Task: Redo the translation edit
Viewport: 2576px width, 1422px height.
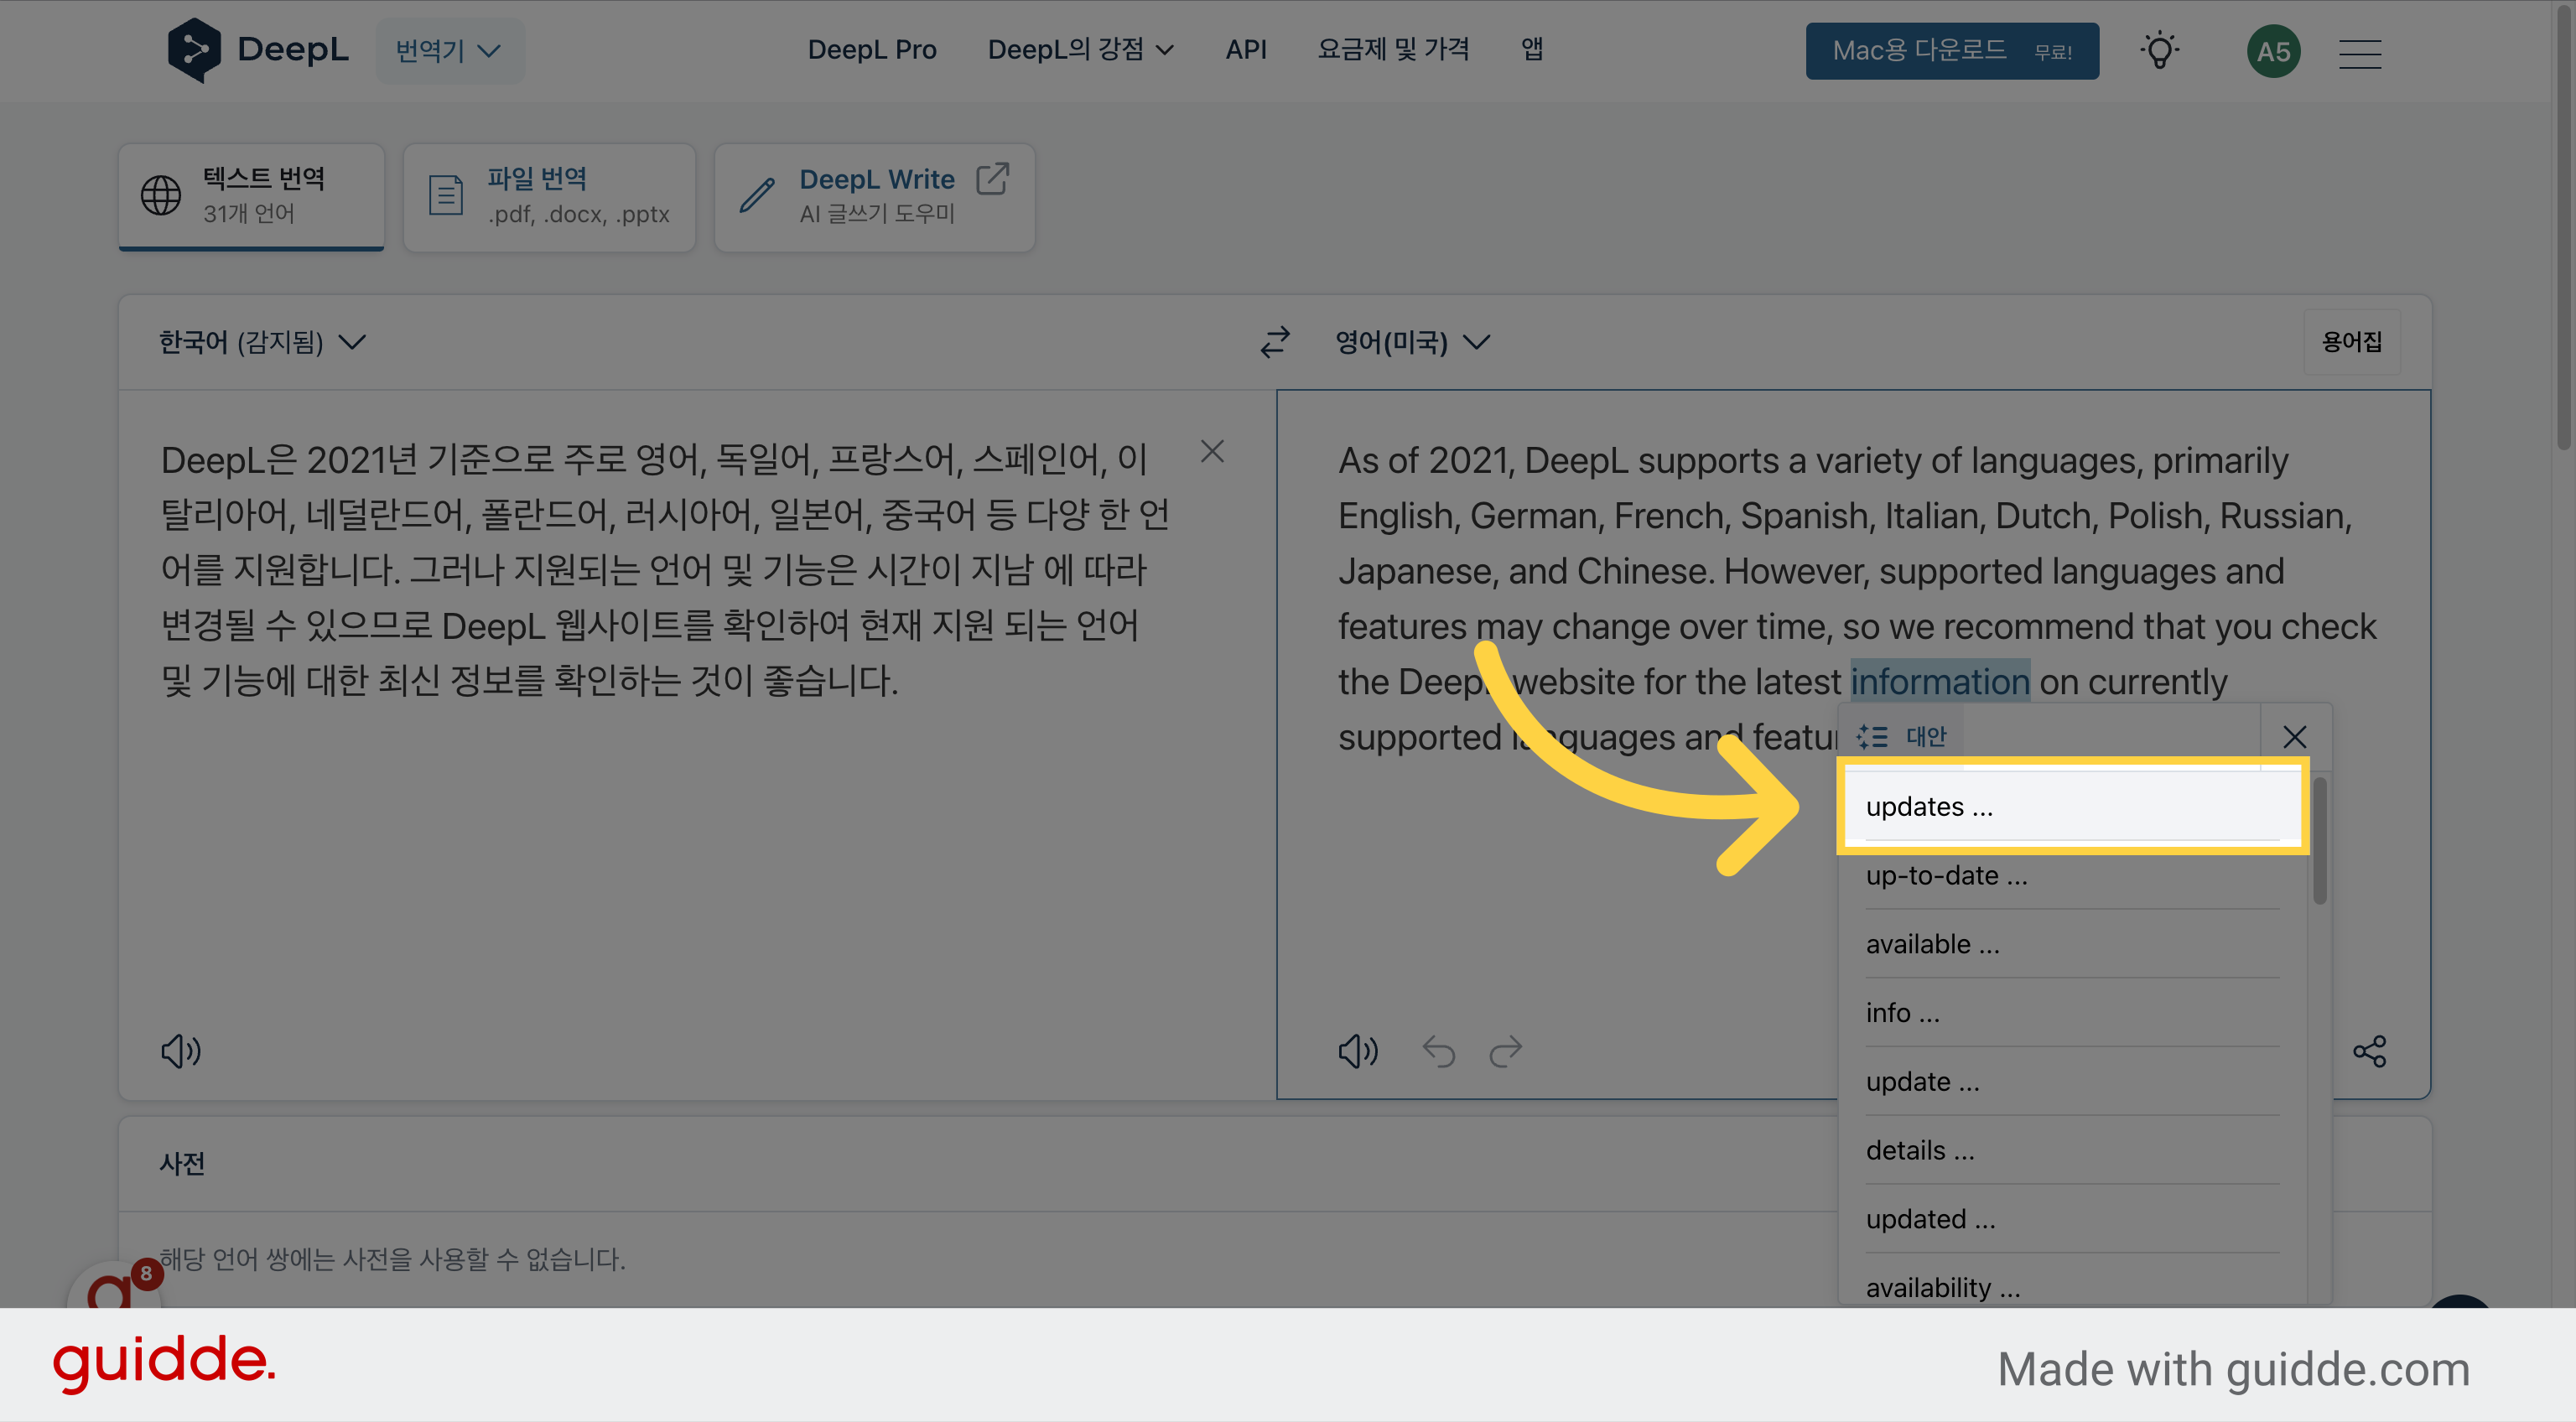Action: (x=1505, y=1051)
